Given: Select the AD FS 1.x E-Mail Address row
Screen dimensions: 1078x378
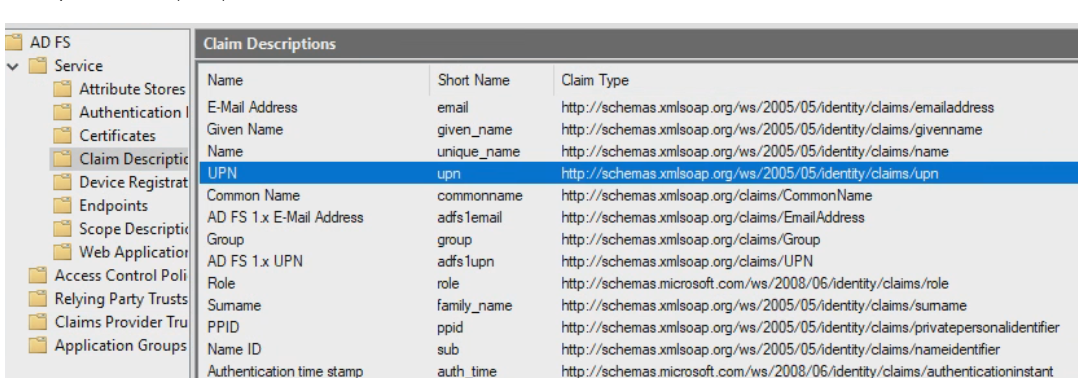Looking at the screenshot, I should [639, 217].
